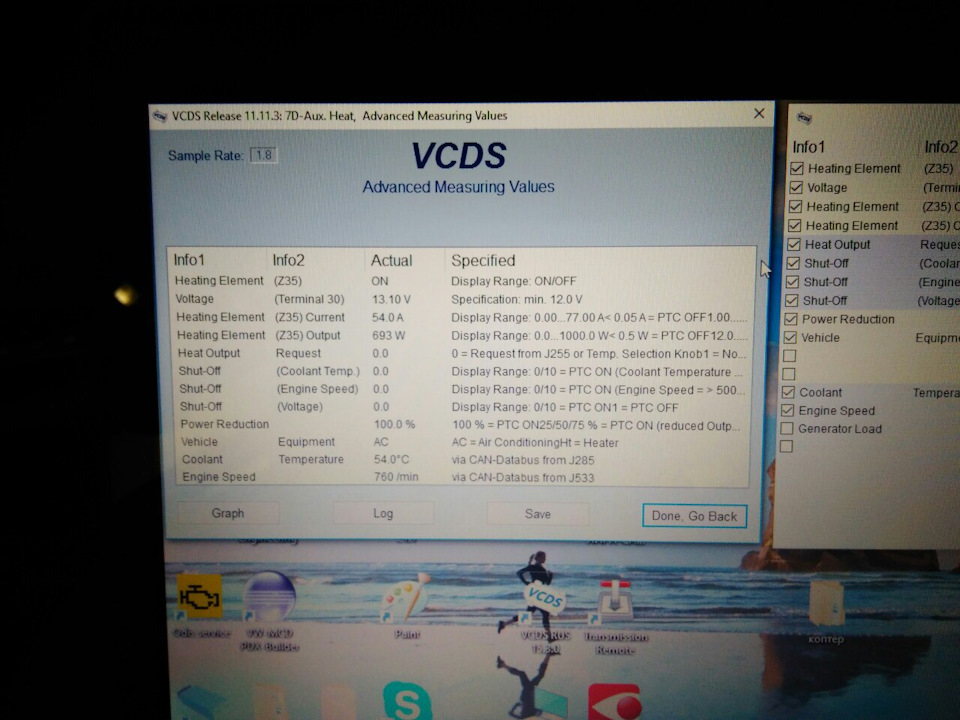Select 'via CAN-Databus from J285' text

coord(523,460)
